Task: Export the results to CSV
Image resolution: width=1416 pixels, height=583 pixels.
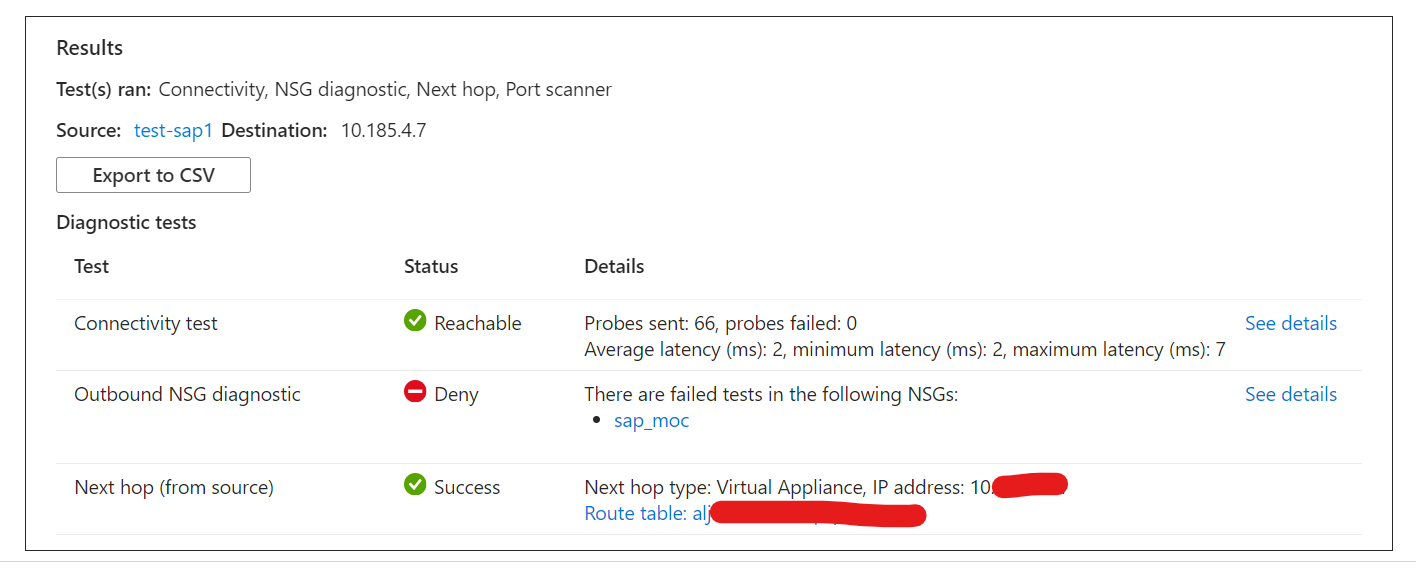Action: 153,175
